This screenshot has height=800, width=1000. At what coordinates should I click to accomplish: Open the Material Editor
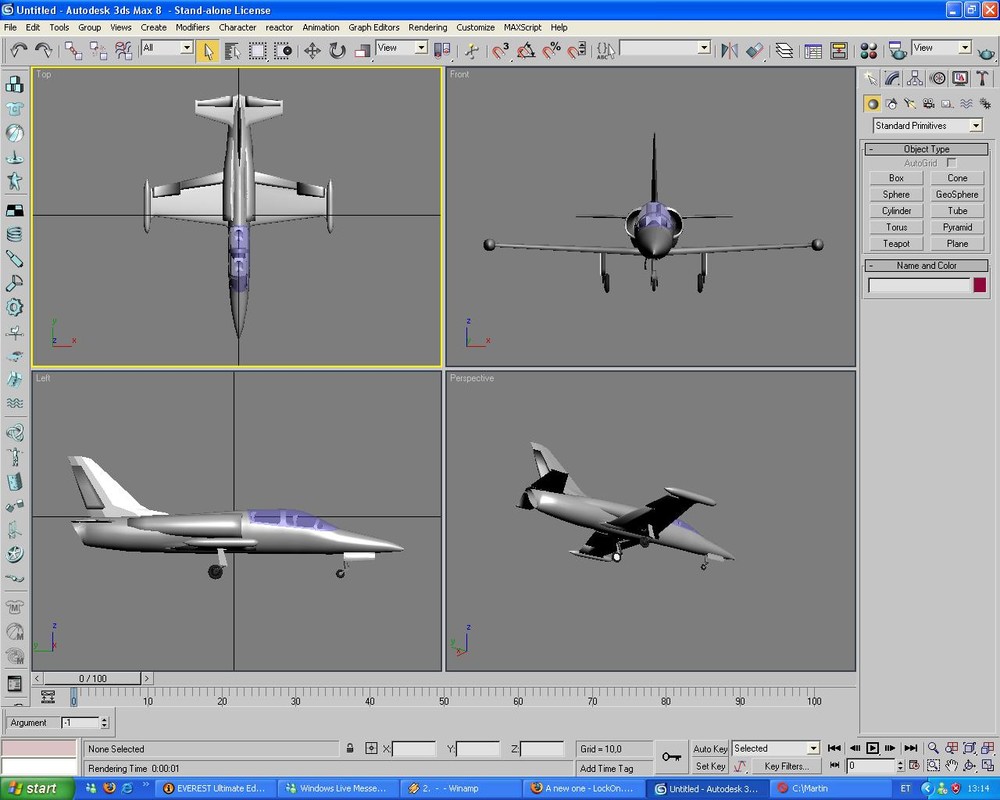tap(868, 50)
